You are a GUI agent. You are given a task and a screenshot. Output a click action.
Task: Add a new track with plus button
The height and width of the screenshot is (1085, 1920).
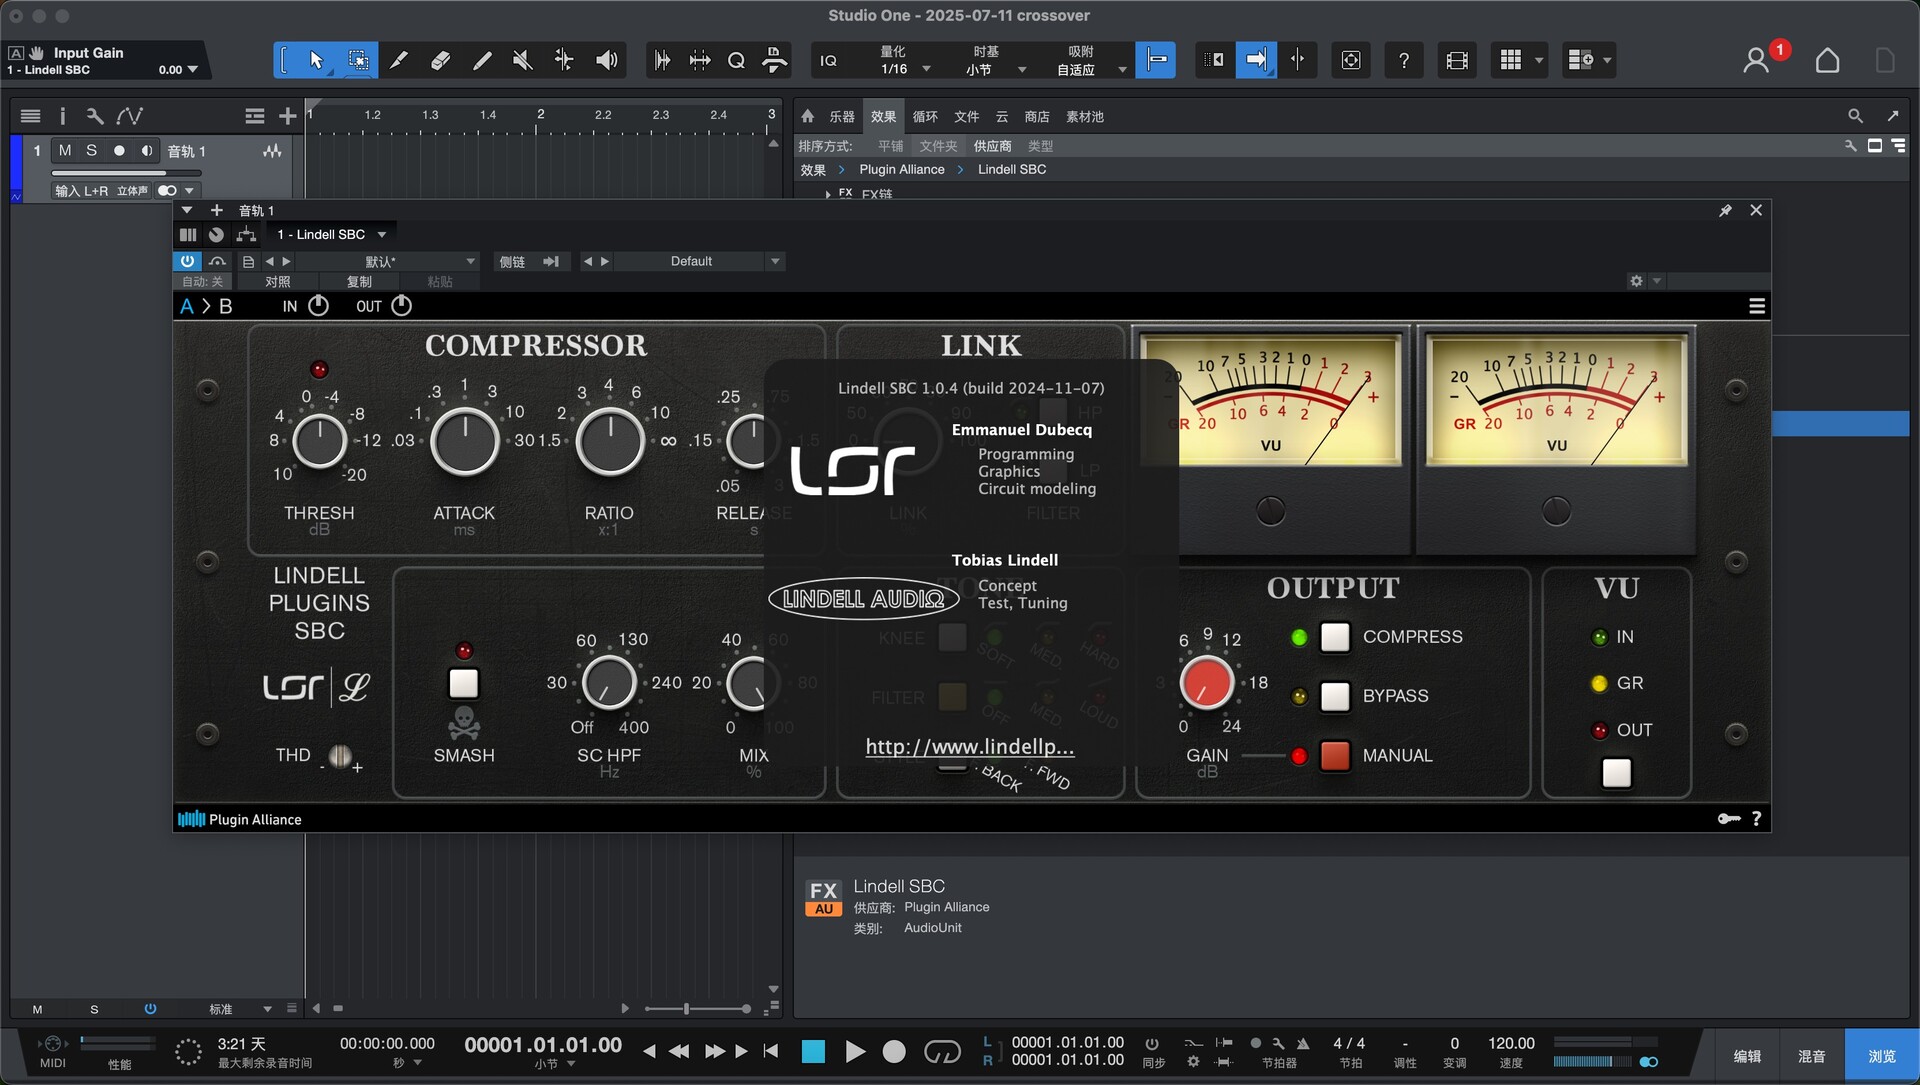288,117
